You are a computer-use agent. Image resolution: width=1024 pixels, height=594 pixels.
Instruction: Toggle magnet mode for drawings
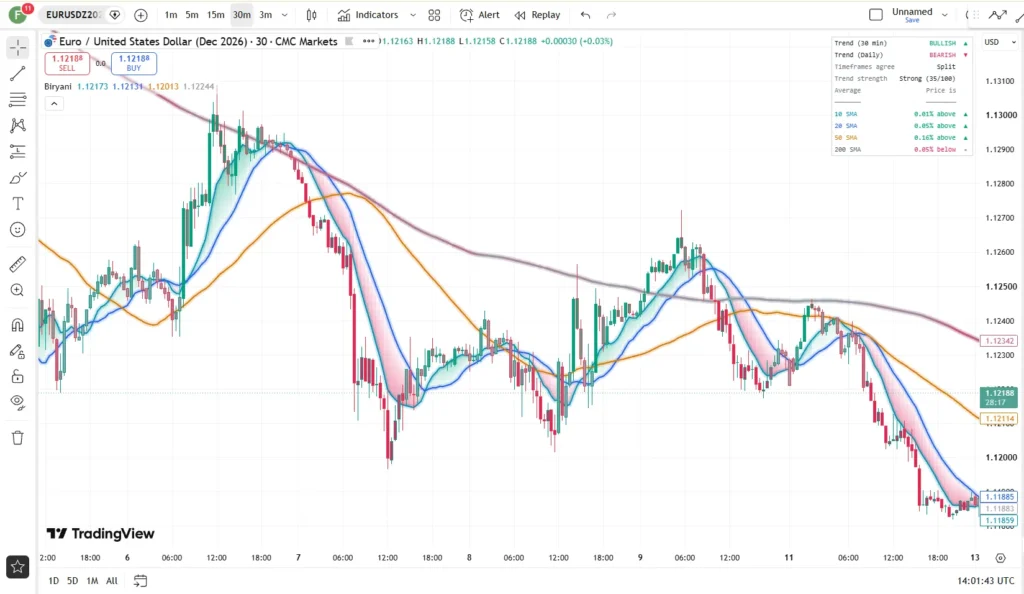18,325
